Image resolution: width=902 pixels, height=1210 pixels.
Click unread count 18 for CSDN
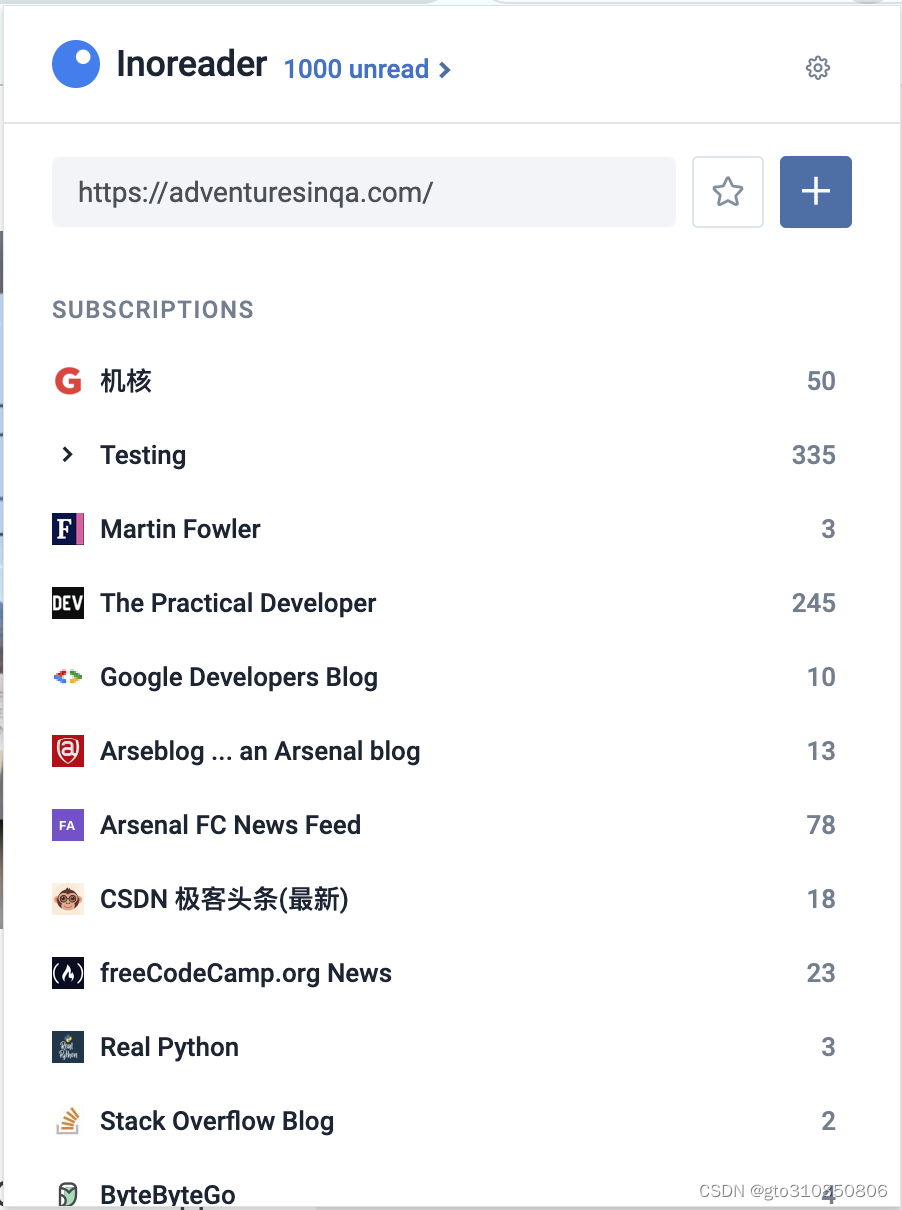821,899
